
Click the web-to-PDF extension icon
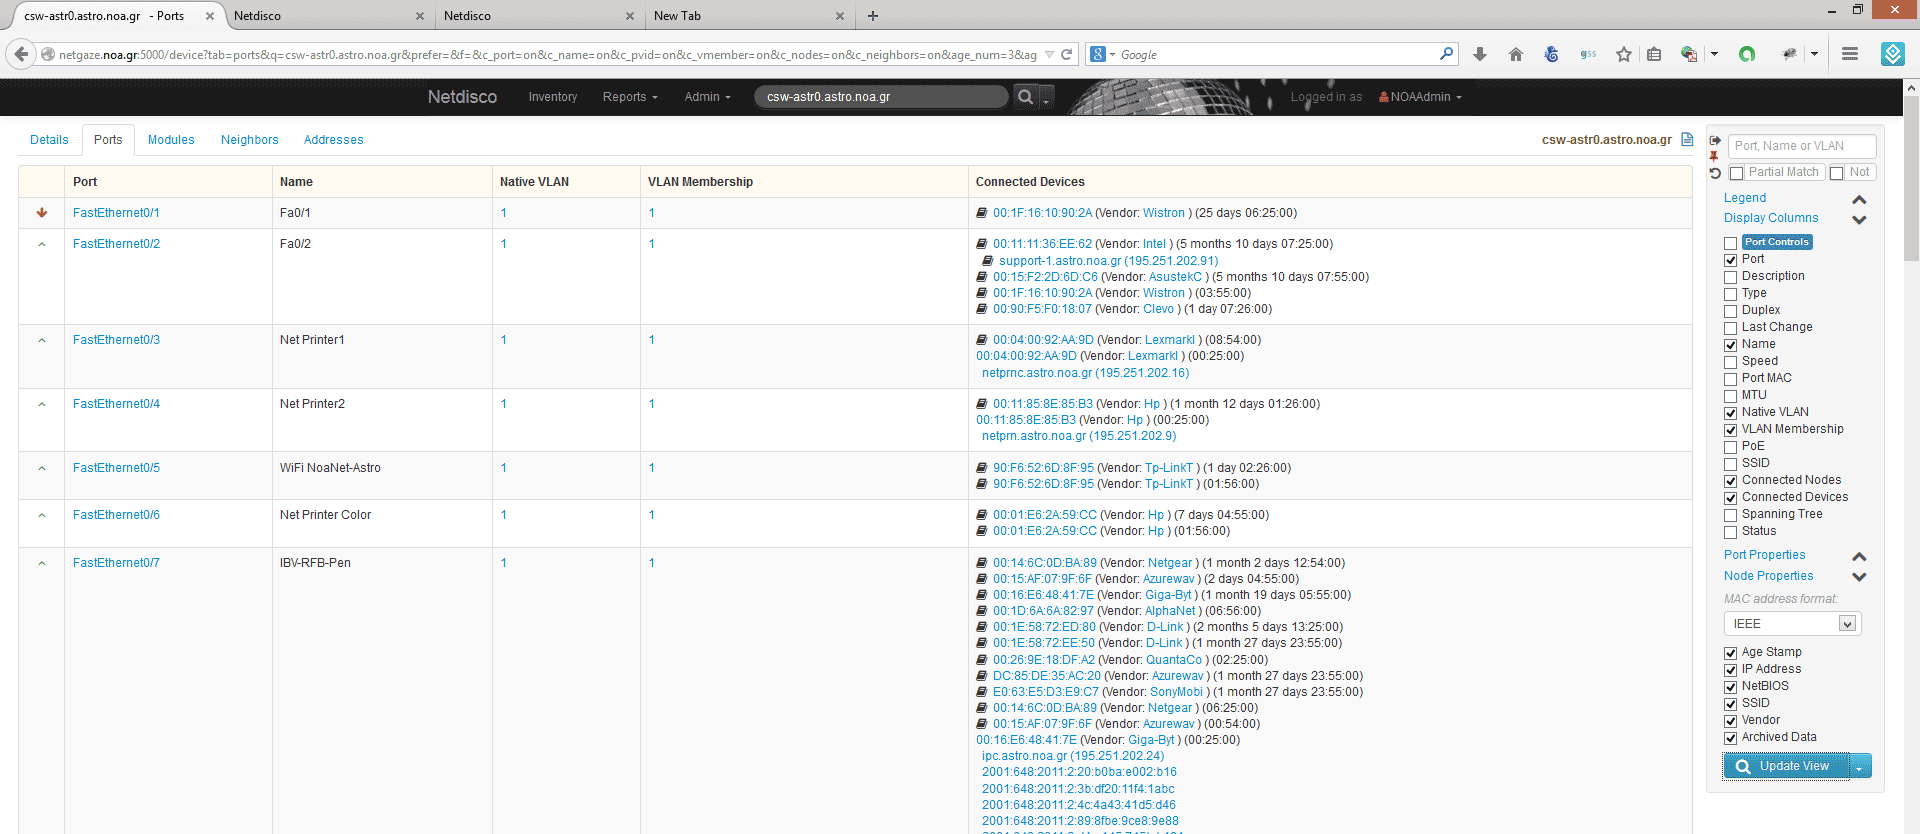[x=1689, y=54]
